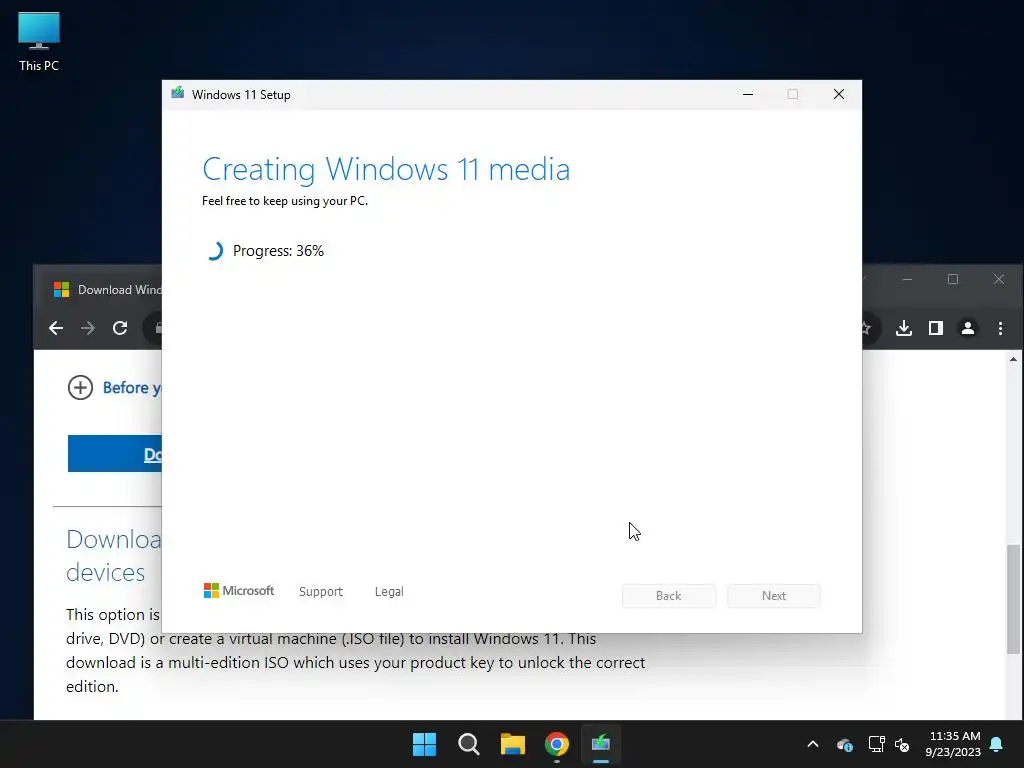Click the Microsoft logo in Setup footer
Screen dimensions: 1024x768
(239, 590)
